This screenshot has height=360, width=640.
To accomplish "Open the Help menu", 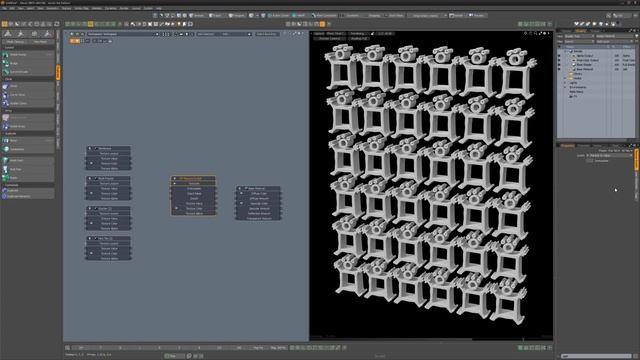I will pyautogui.click(x=158, y=8).
